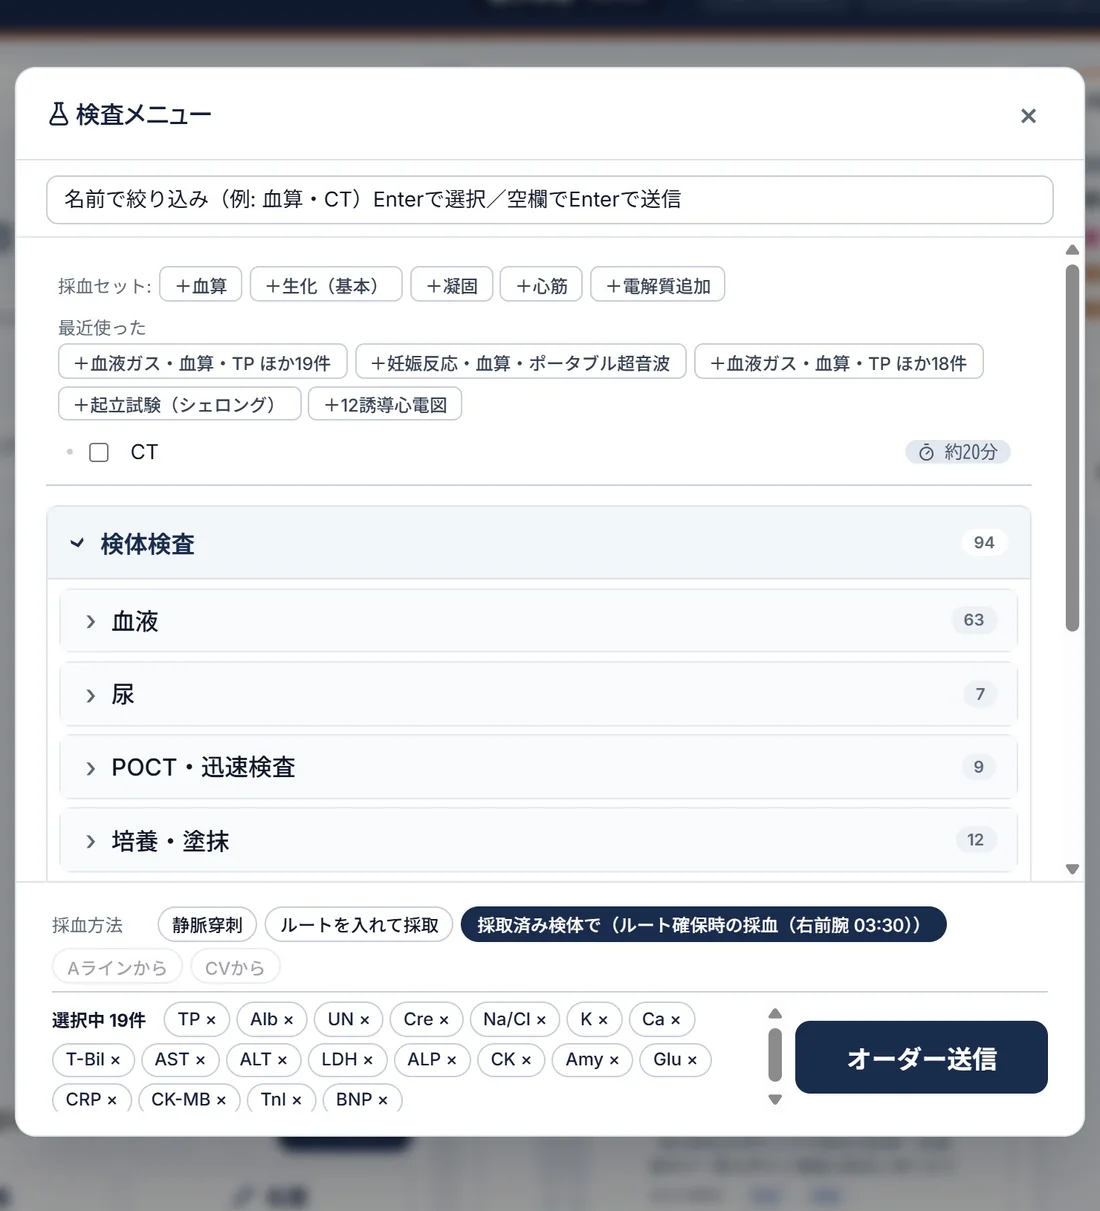
Task: Add recent ＋12誘導心電図
Action: [385, 404]
